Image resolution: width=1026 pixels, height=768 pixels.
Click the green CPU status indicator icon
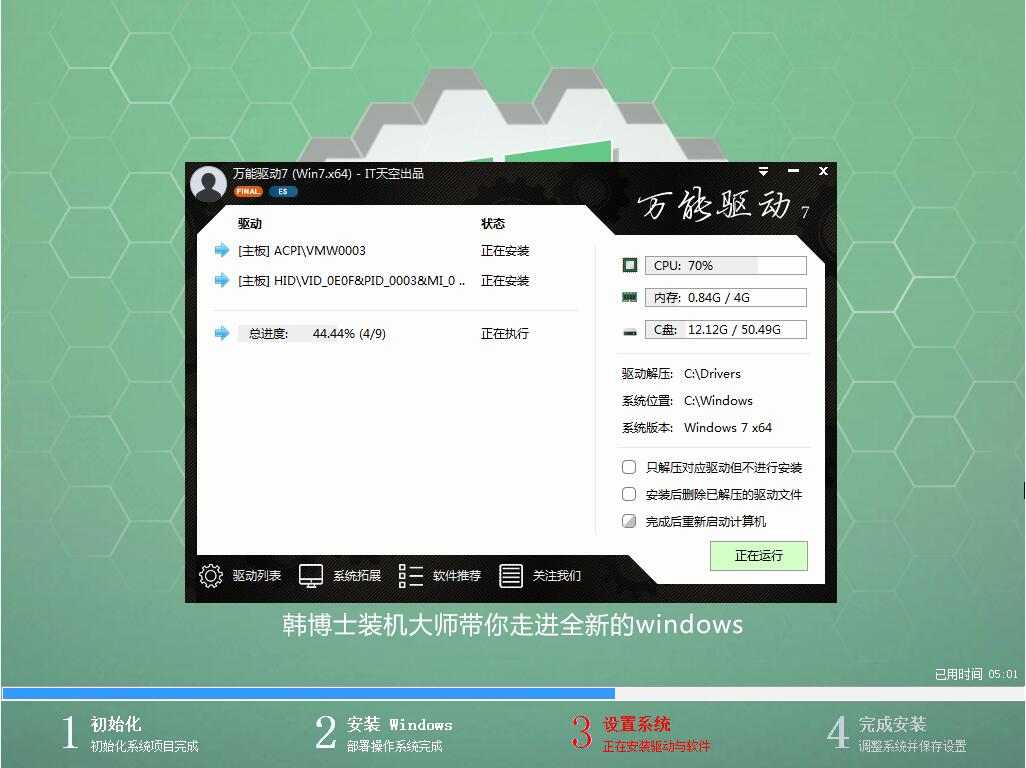(629, 264)
